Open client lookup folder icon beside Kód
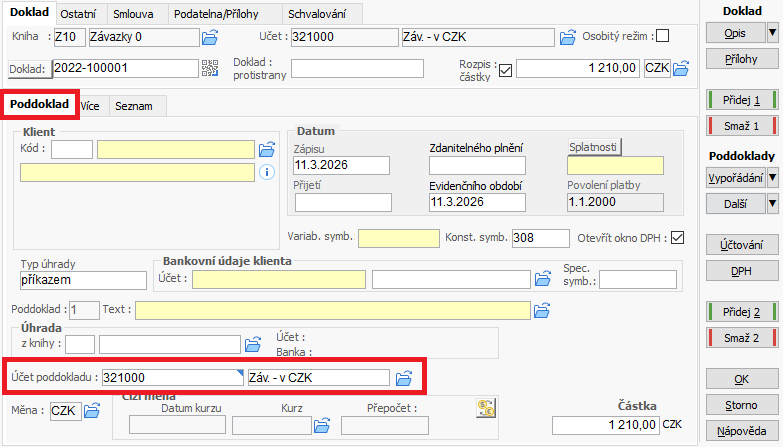Viewport: 783px width, 447px height. pyautogui.click(x=266, y=150)
